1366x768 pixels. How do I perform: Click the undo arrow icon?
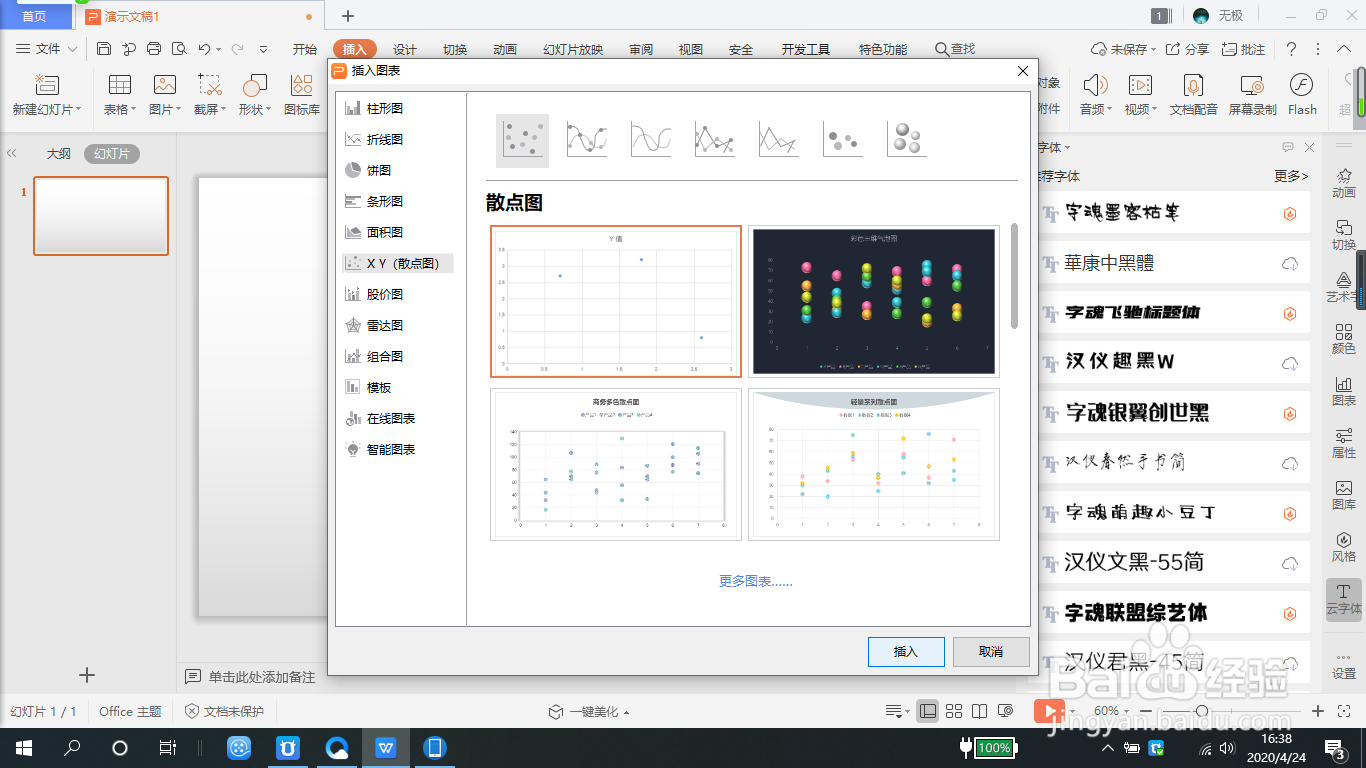tap(204, 49)
